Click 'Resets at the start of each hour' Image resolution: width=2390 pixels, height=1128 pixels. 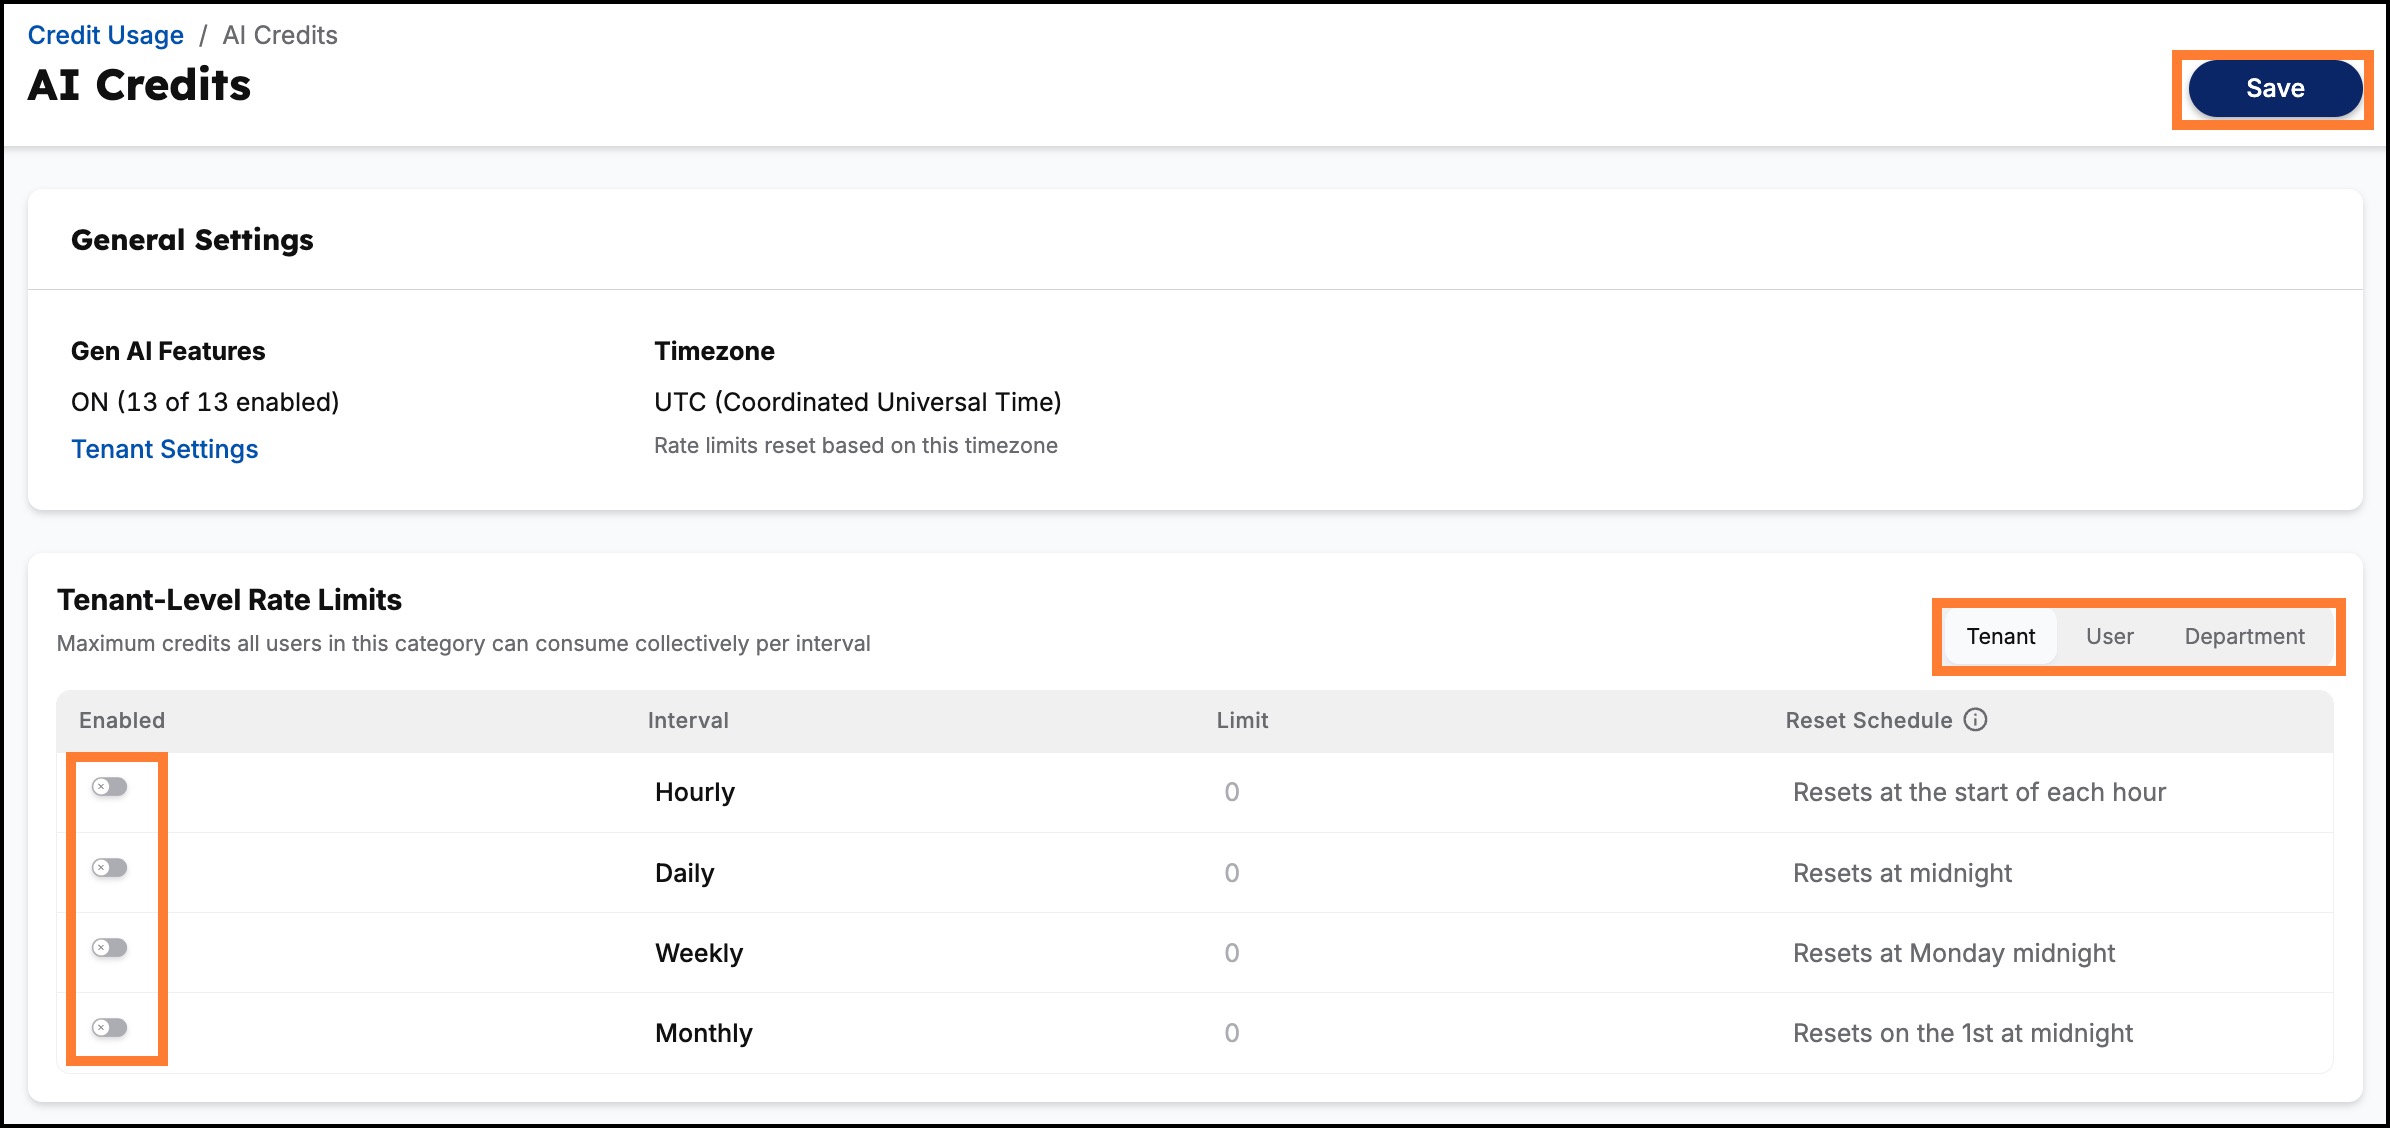pos(1979,792)
